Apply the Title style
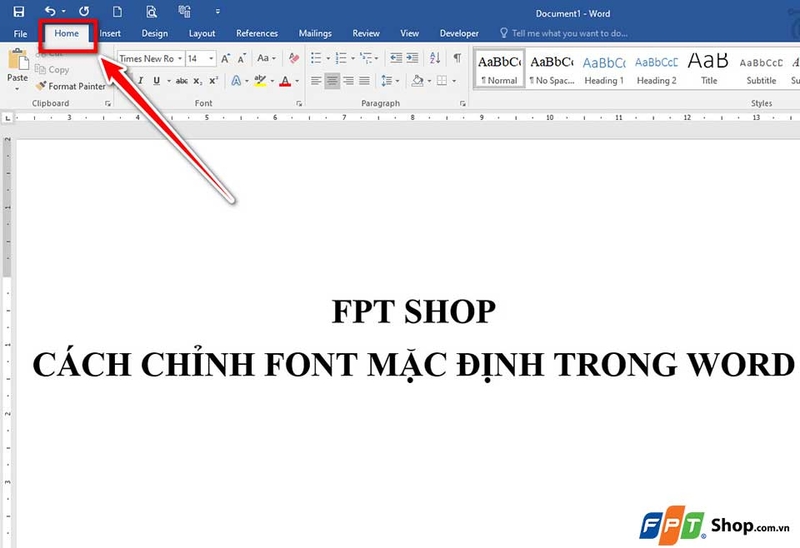The width and height of the screenshot is (800, 548). [x=709, y=69]
